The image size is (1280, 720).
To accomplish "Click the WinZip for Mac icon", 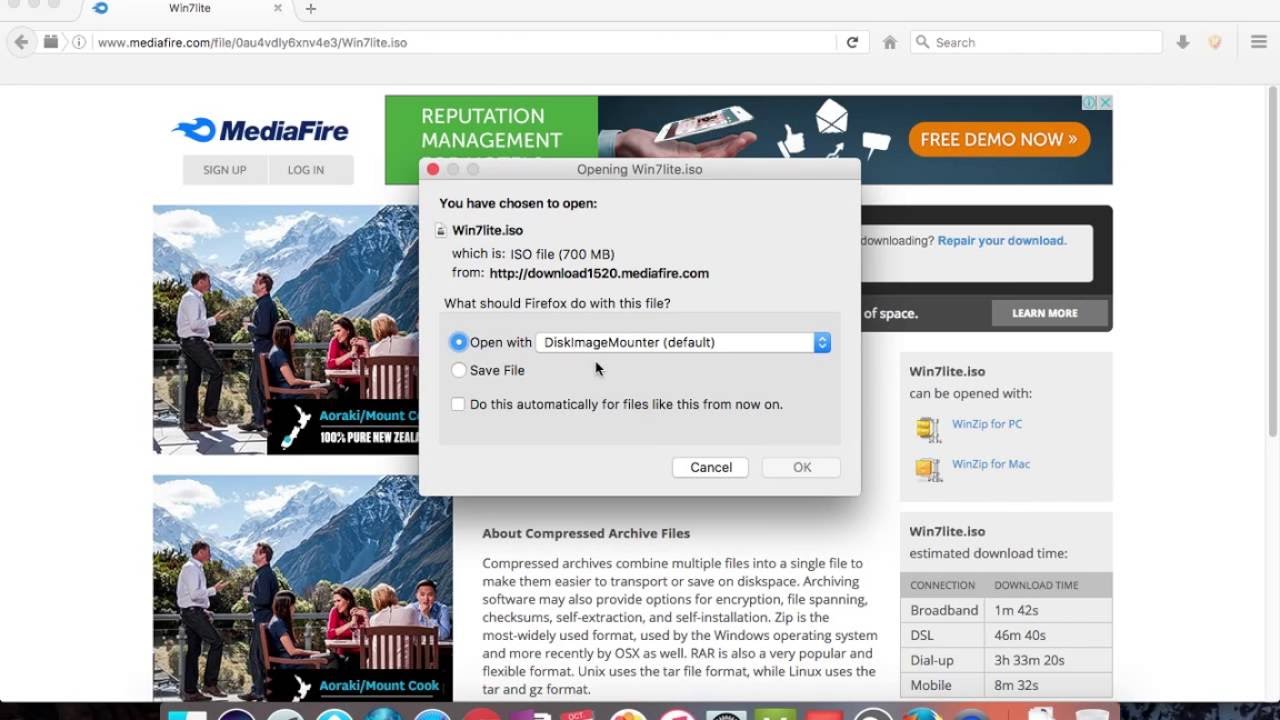I will click(x=928, y=468).
